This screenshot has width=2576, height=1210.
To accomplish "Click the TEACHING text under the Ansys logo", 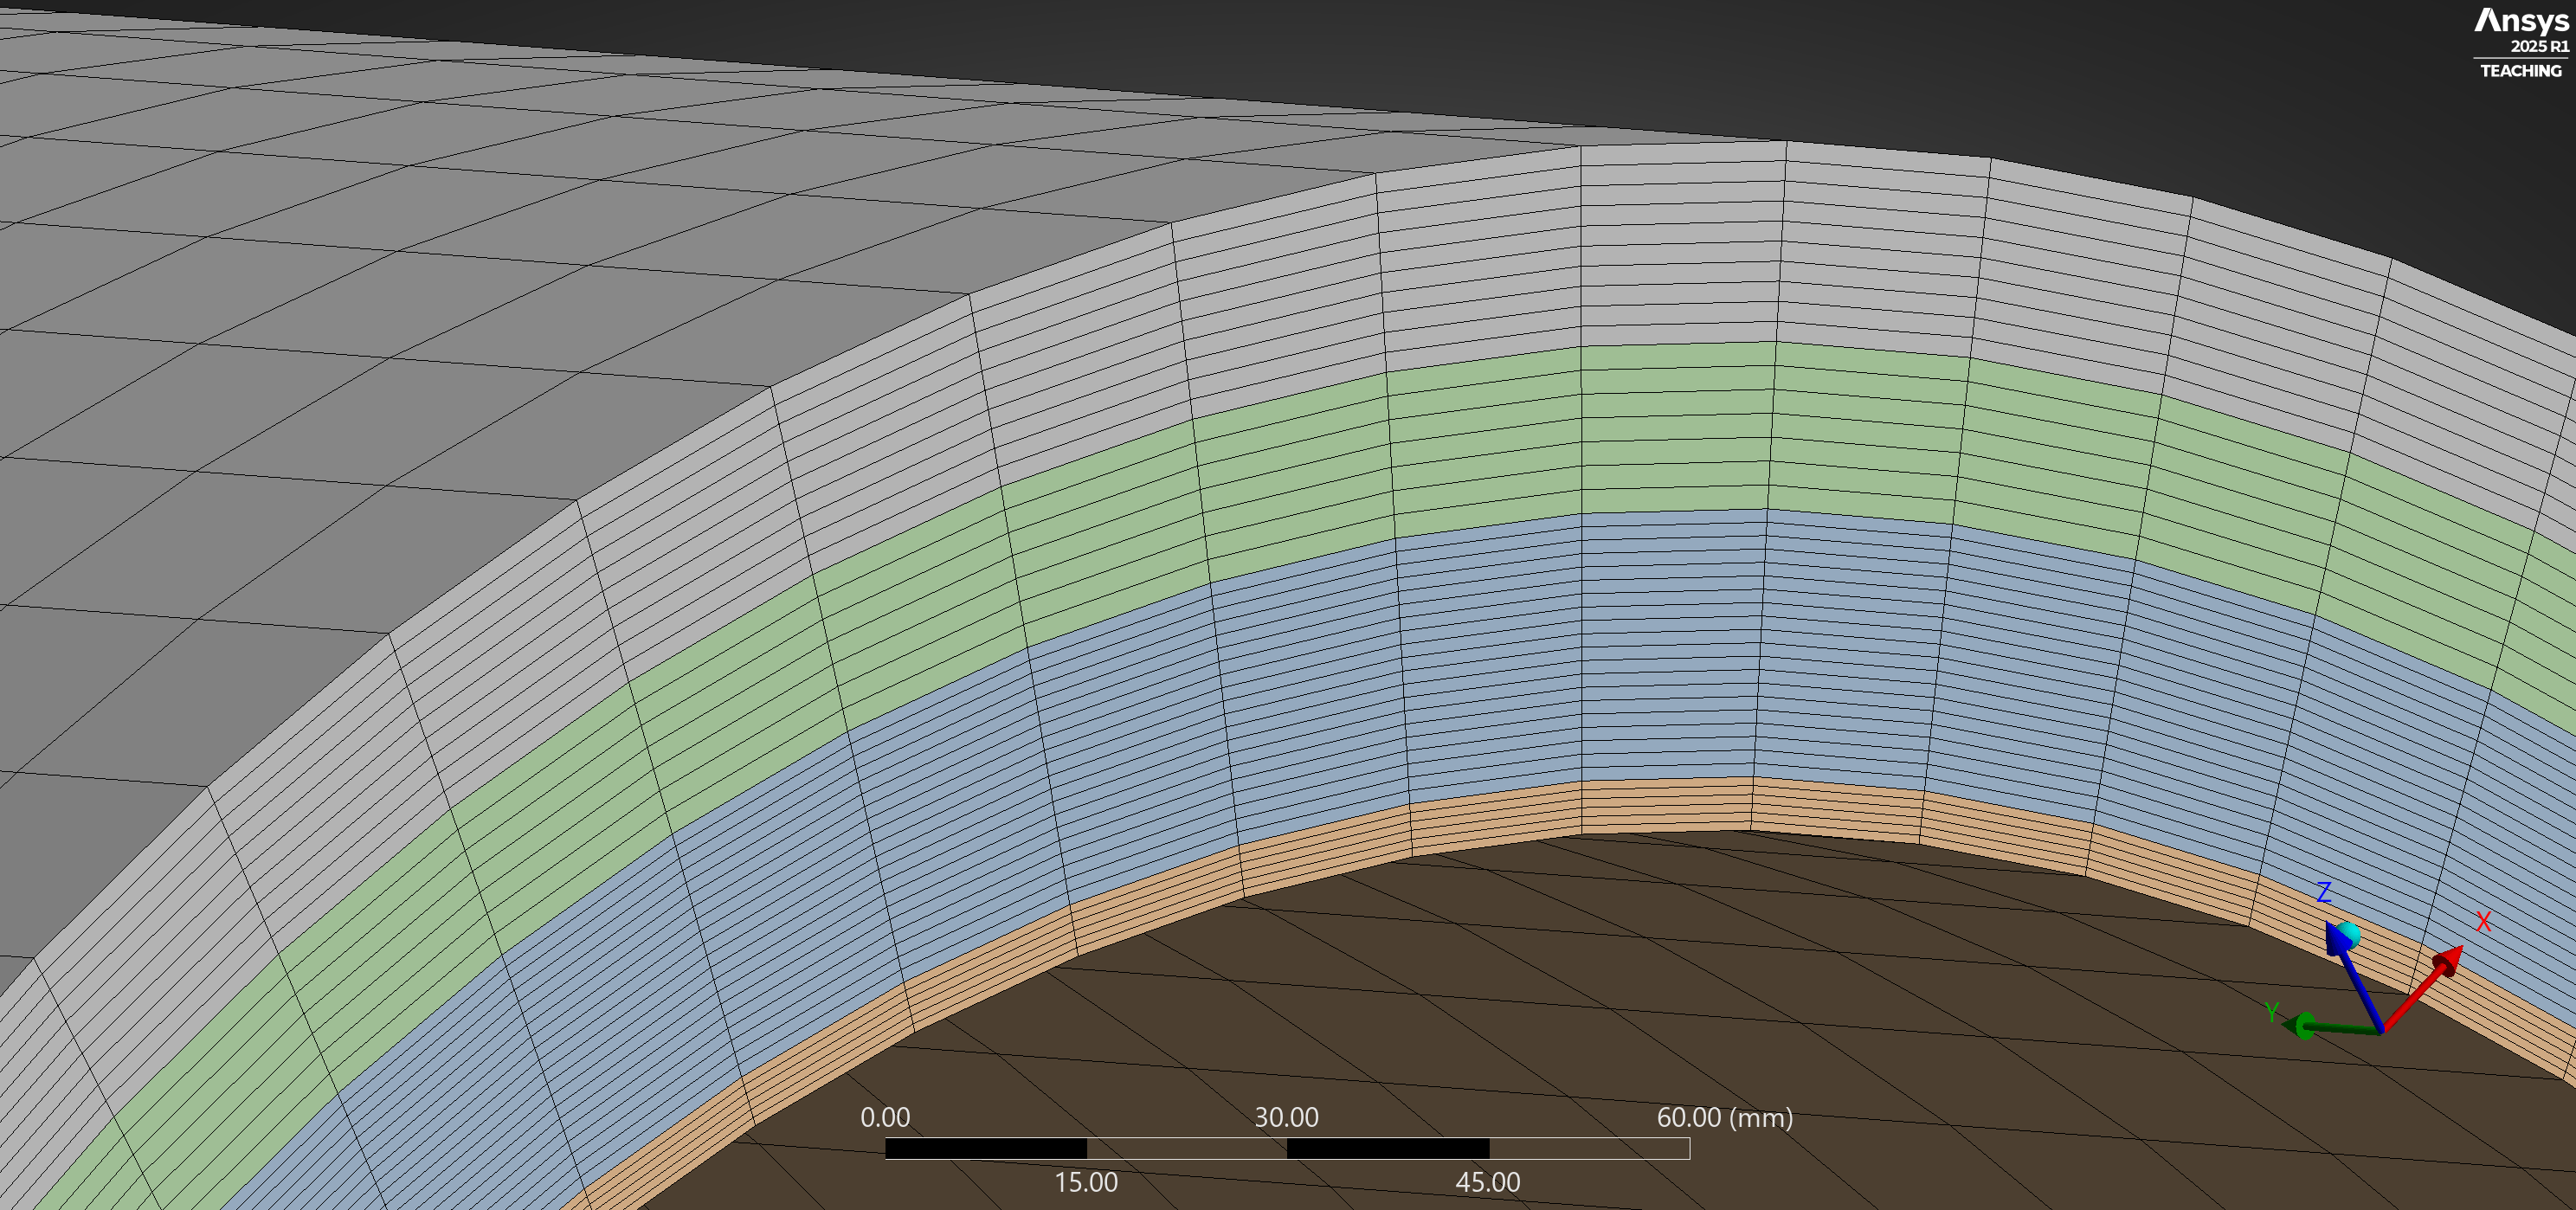I will 2520,71.
